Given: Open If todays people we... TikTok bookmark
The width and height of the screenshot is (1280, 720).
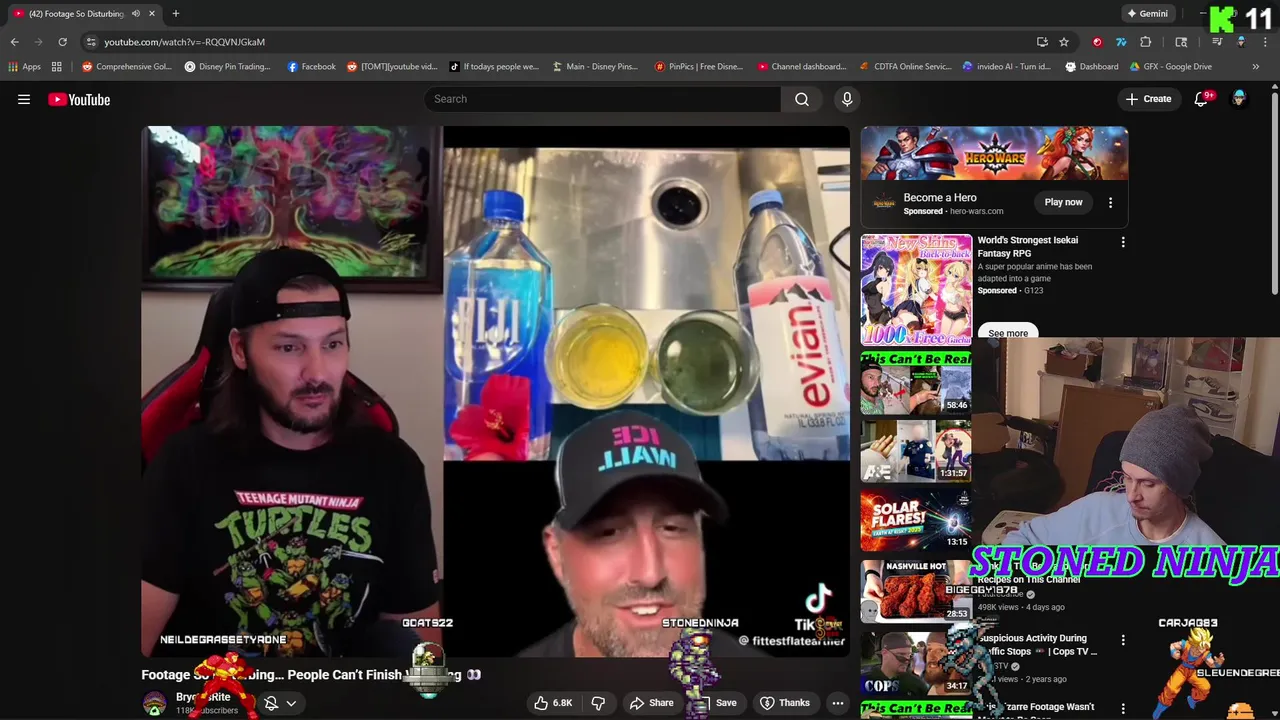Looking at the screenshot, I should [x=494, y=67].
